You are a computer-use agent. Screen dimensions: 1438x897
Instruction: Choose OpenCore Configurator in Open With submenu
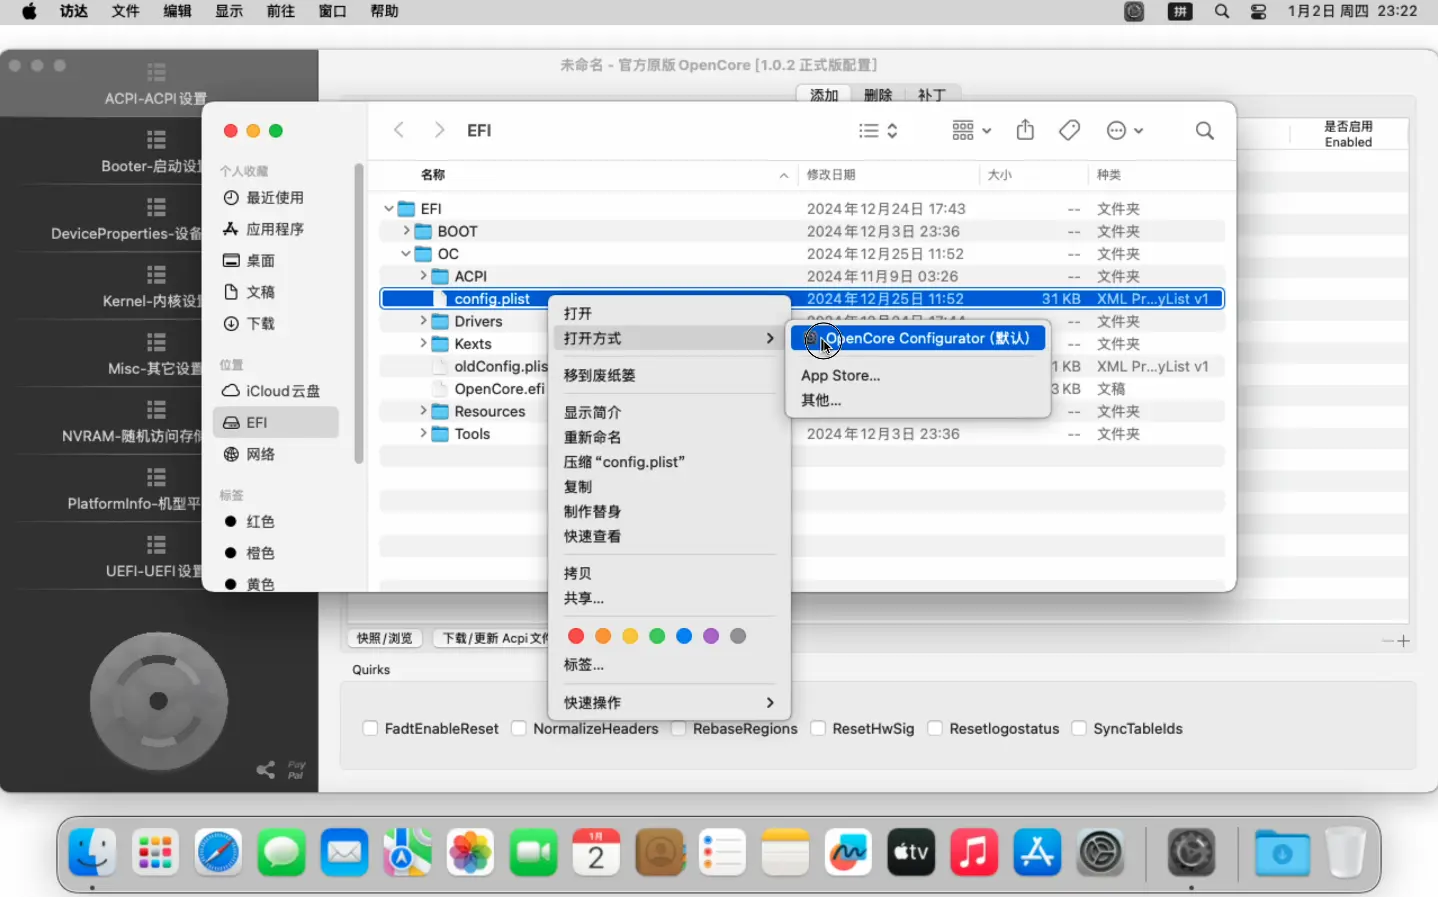918,338
